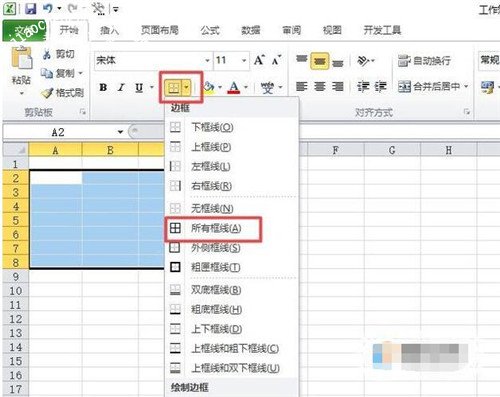Screen dimensions: 500x397
Task: Click the Undo arrow icon
Action: pos(48,8)
